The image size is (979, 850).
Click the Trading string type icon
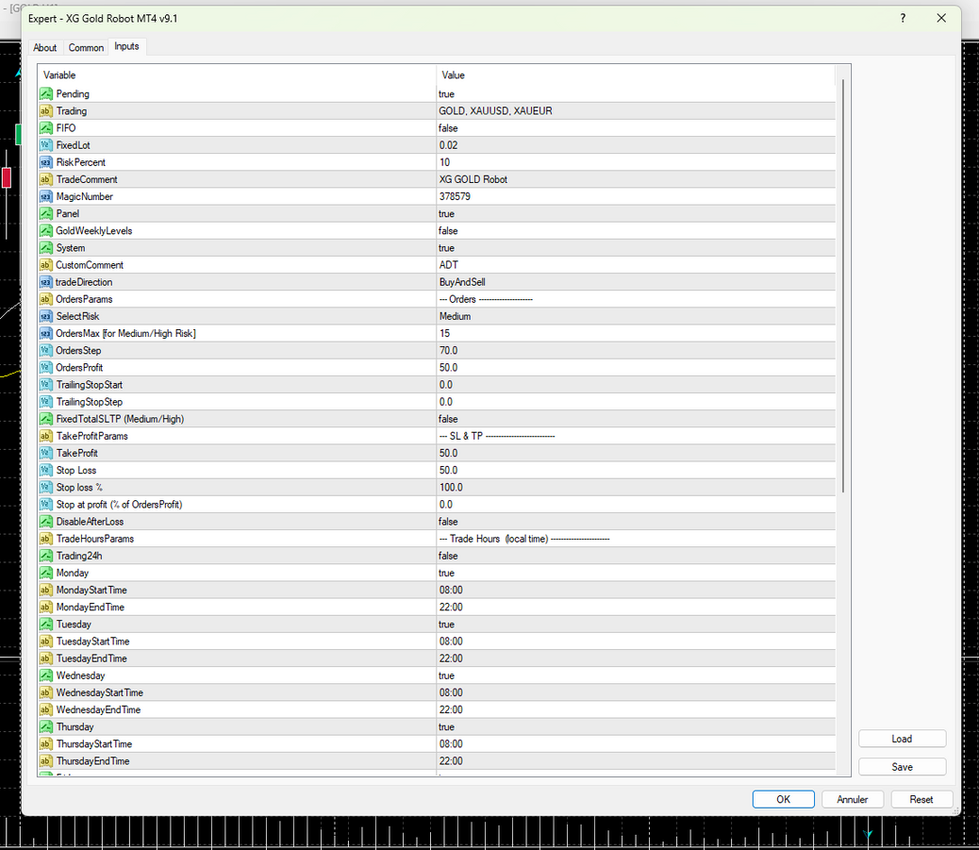pos(46,111)
